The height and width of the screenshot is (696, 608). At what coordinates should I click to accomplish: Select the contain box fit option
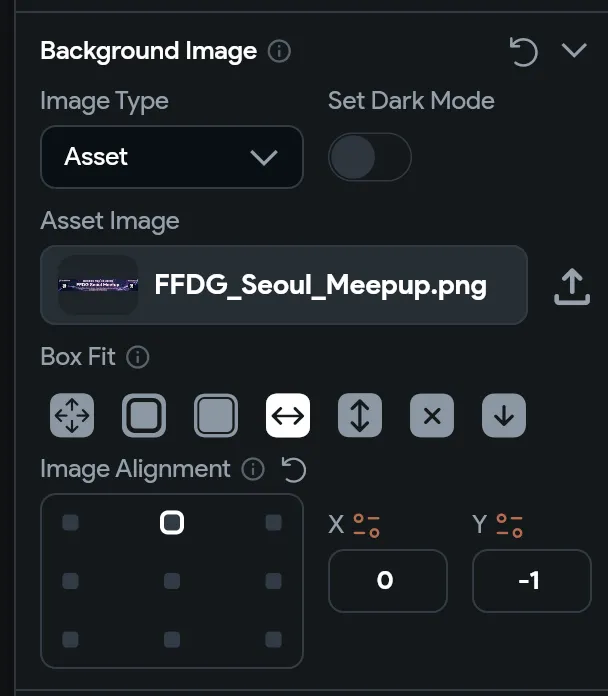144,416
